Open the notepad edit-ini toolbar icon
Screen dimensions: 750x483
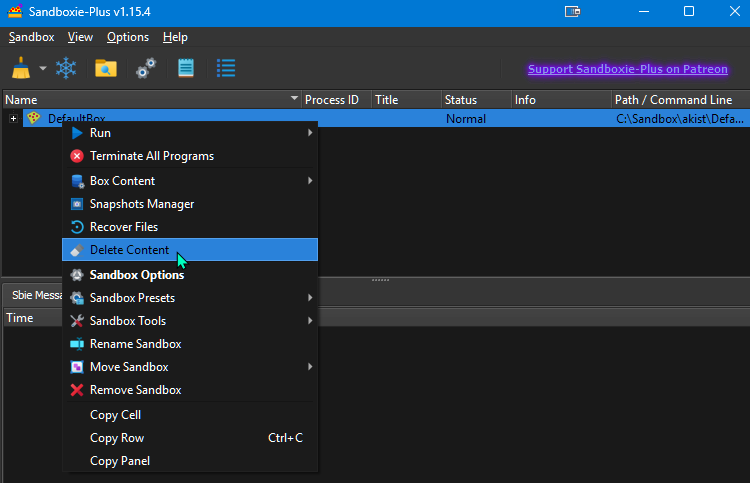point(186,68)
